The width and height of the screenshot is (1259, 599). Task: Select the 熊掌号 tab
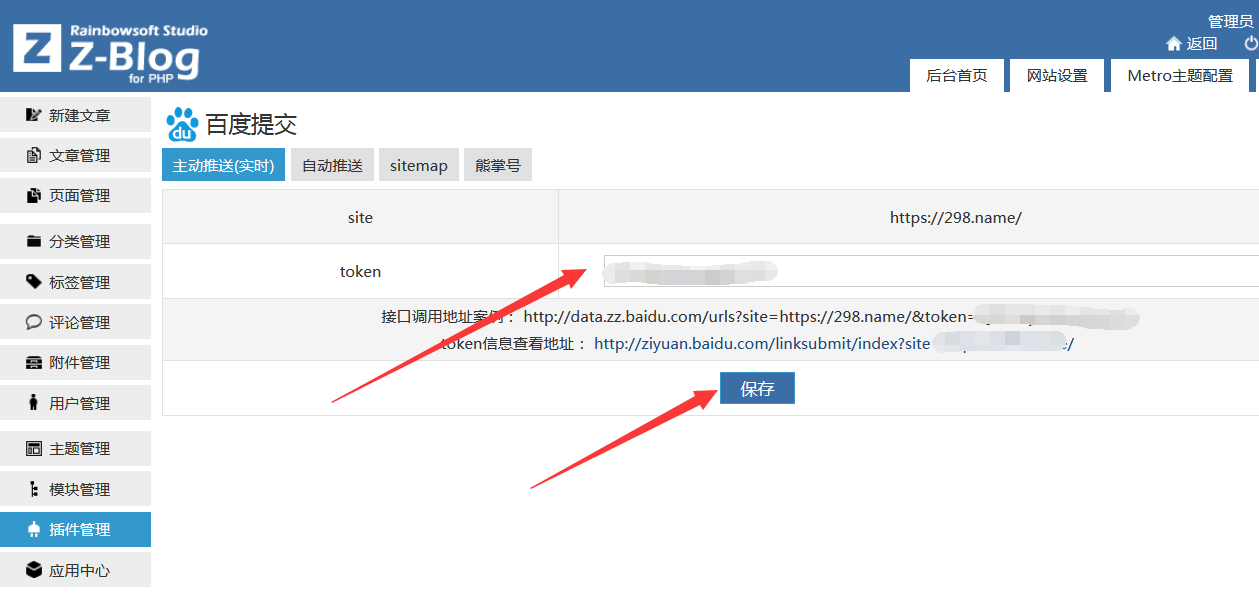pos(497,165)
